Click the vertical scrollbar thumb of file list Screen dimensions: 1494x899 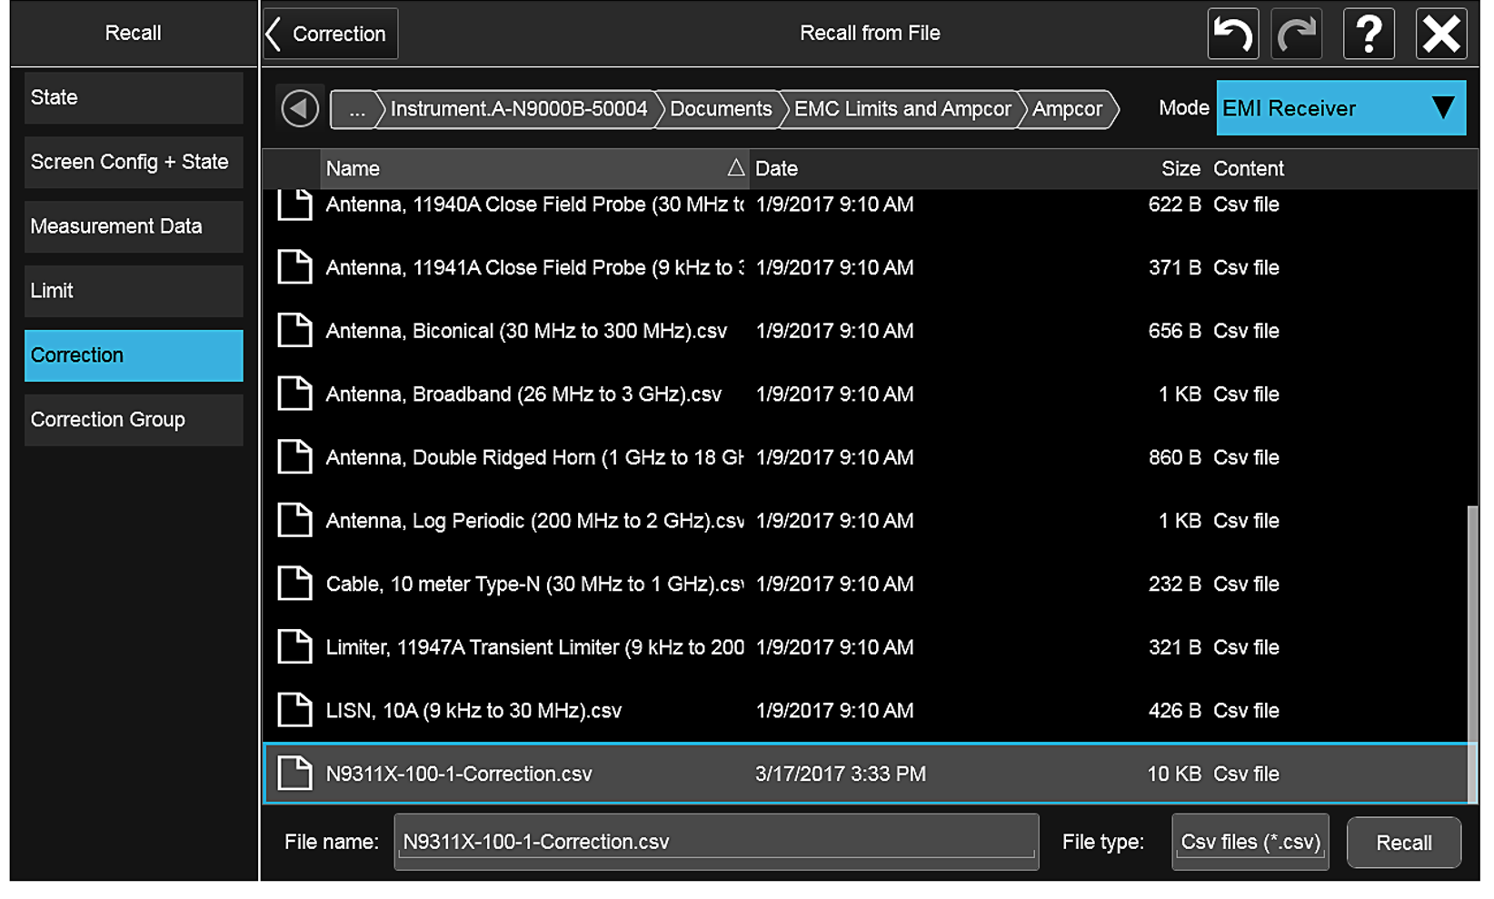pos(1472,653)
